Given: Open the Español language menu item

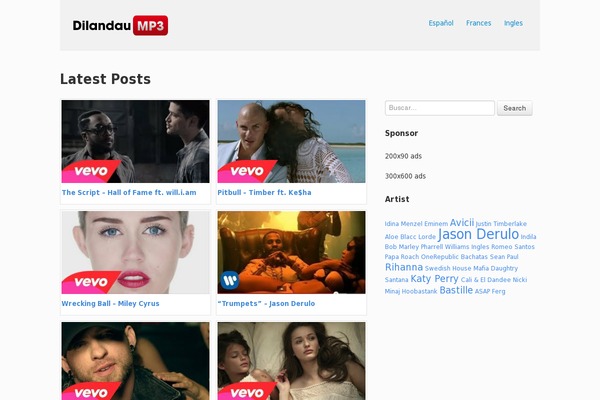Looking at the screenshot, I should click(x=441, y=23).
